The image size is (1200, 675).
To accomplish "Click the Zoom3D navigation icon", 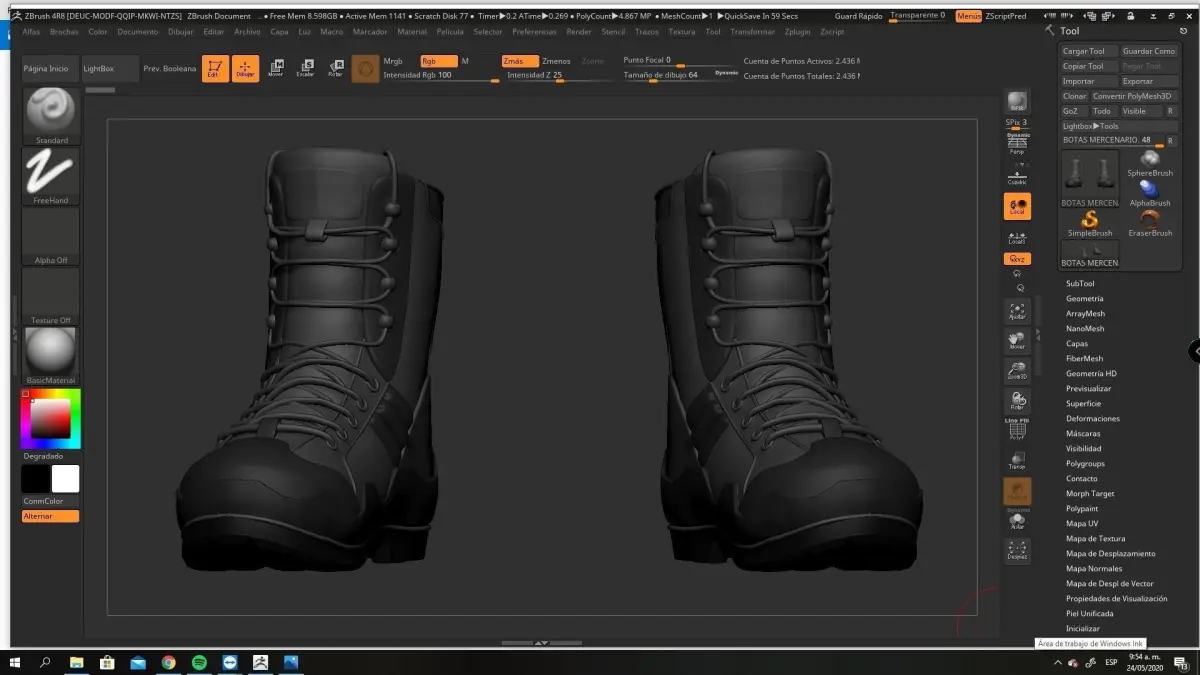I will 1017,371.
